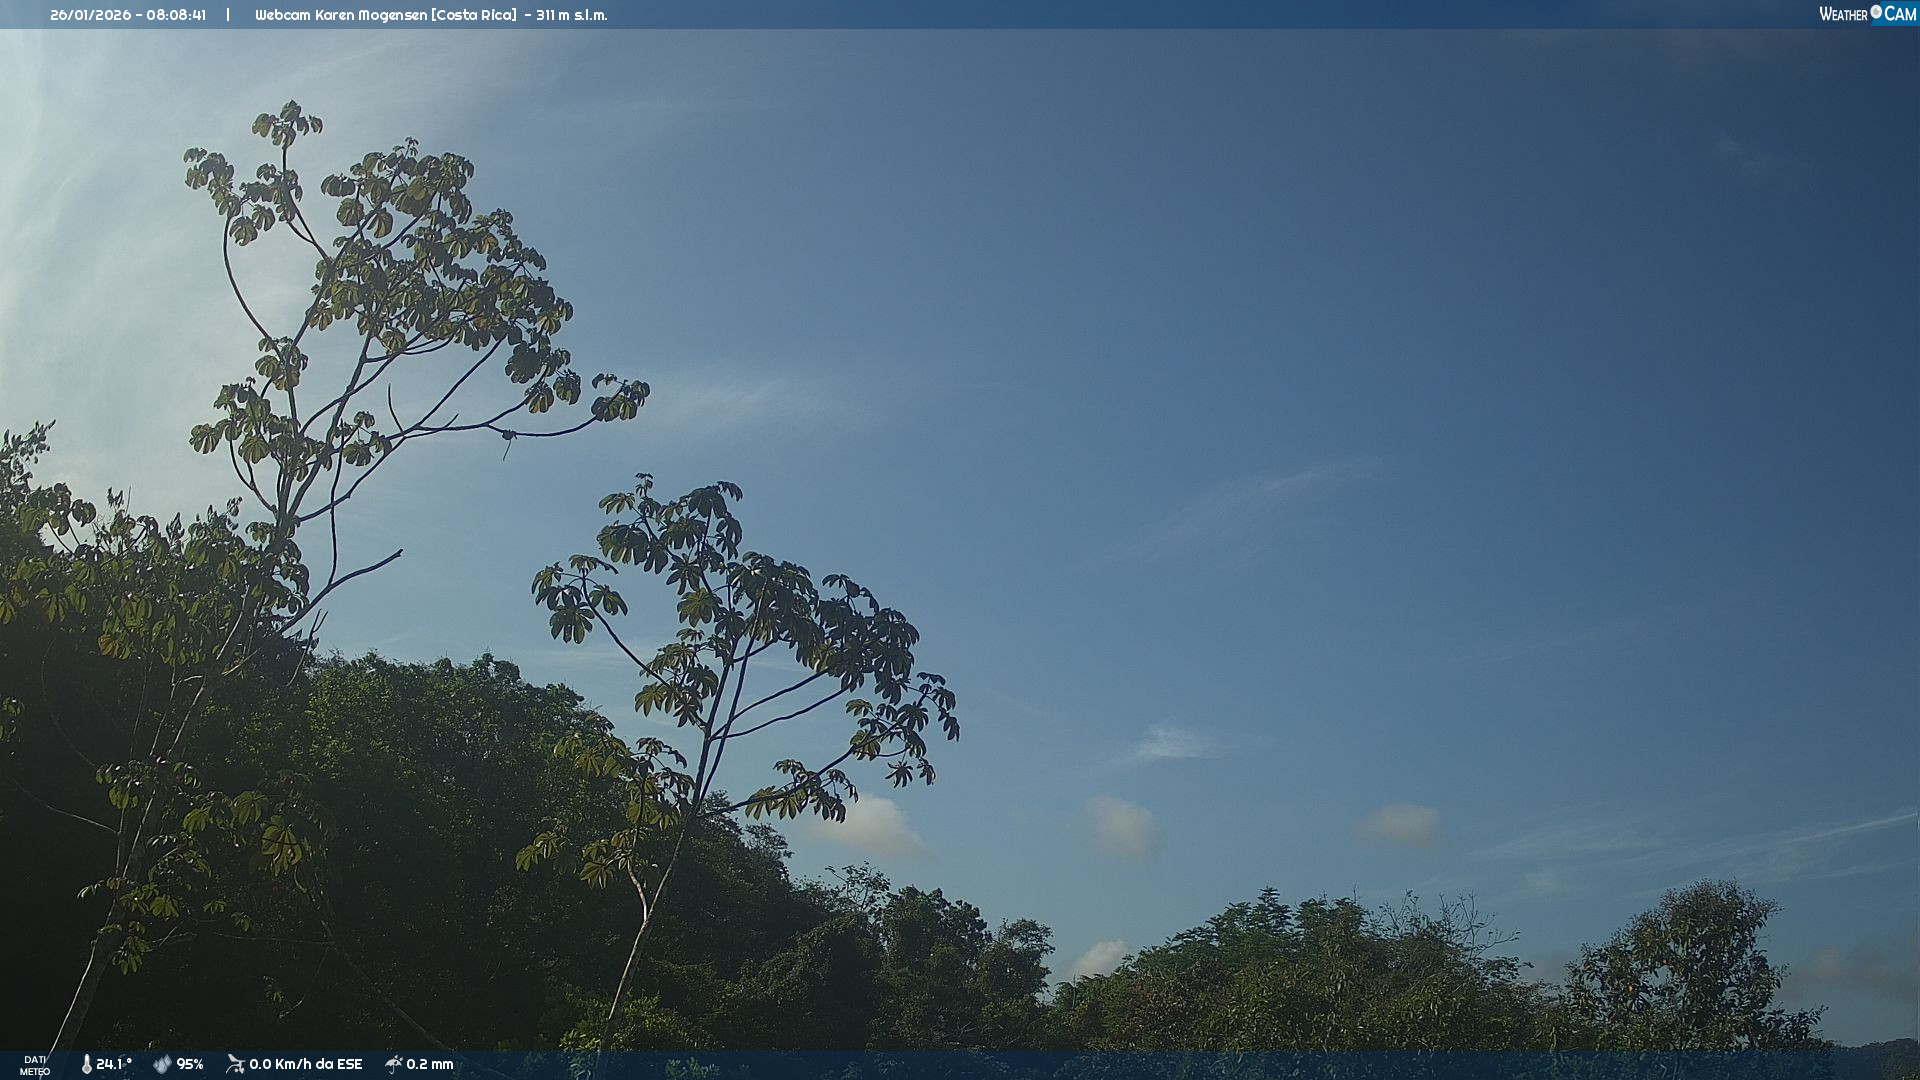Click the Weather word in top-right logo
Viewport: 1920px width, 1080px height.
[1843, 14]
